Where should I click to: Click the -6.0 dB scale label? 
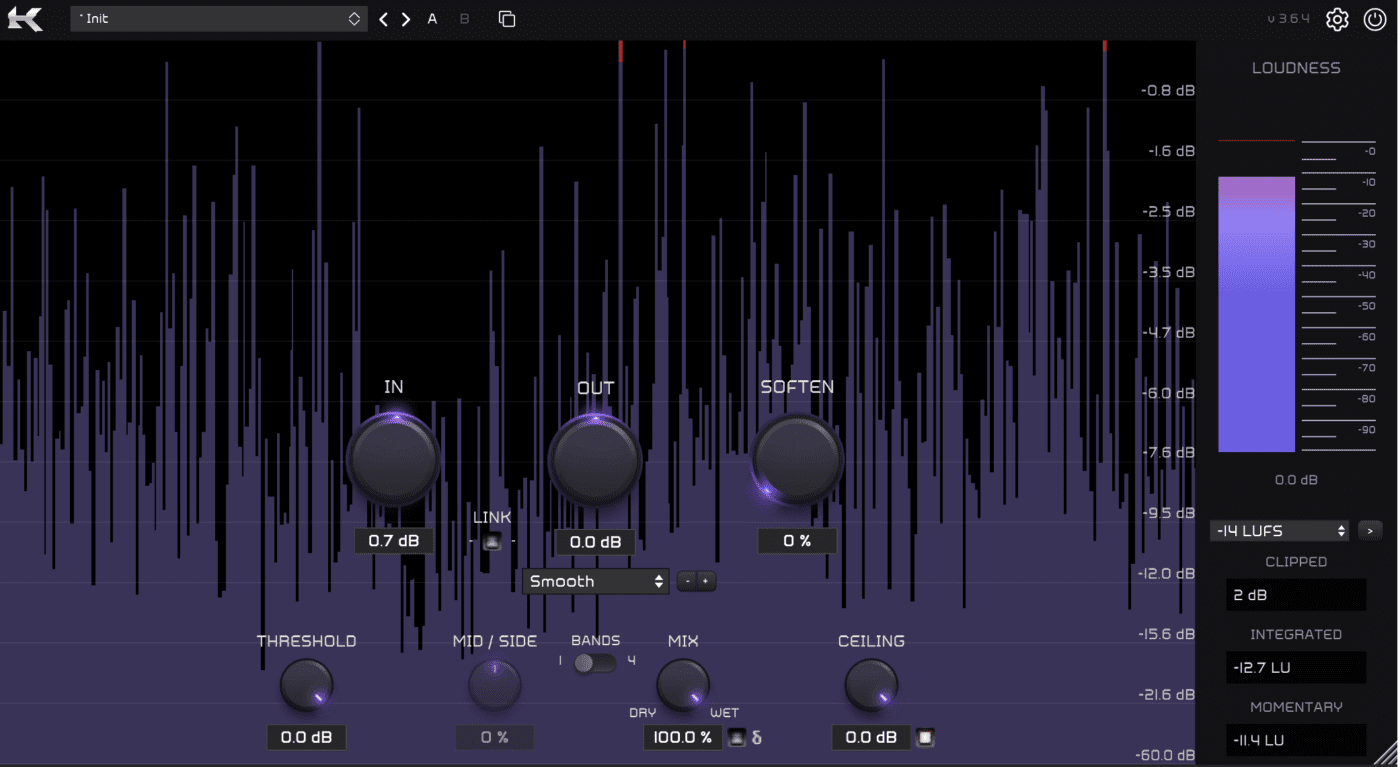pyautogui.click(x=1168, y=393)
